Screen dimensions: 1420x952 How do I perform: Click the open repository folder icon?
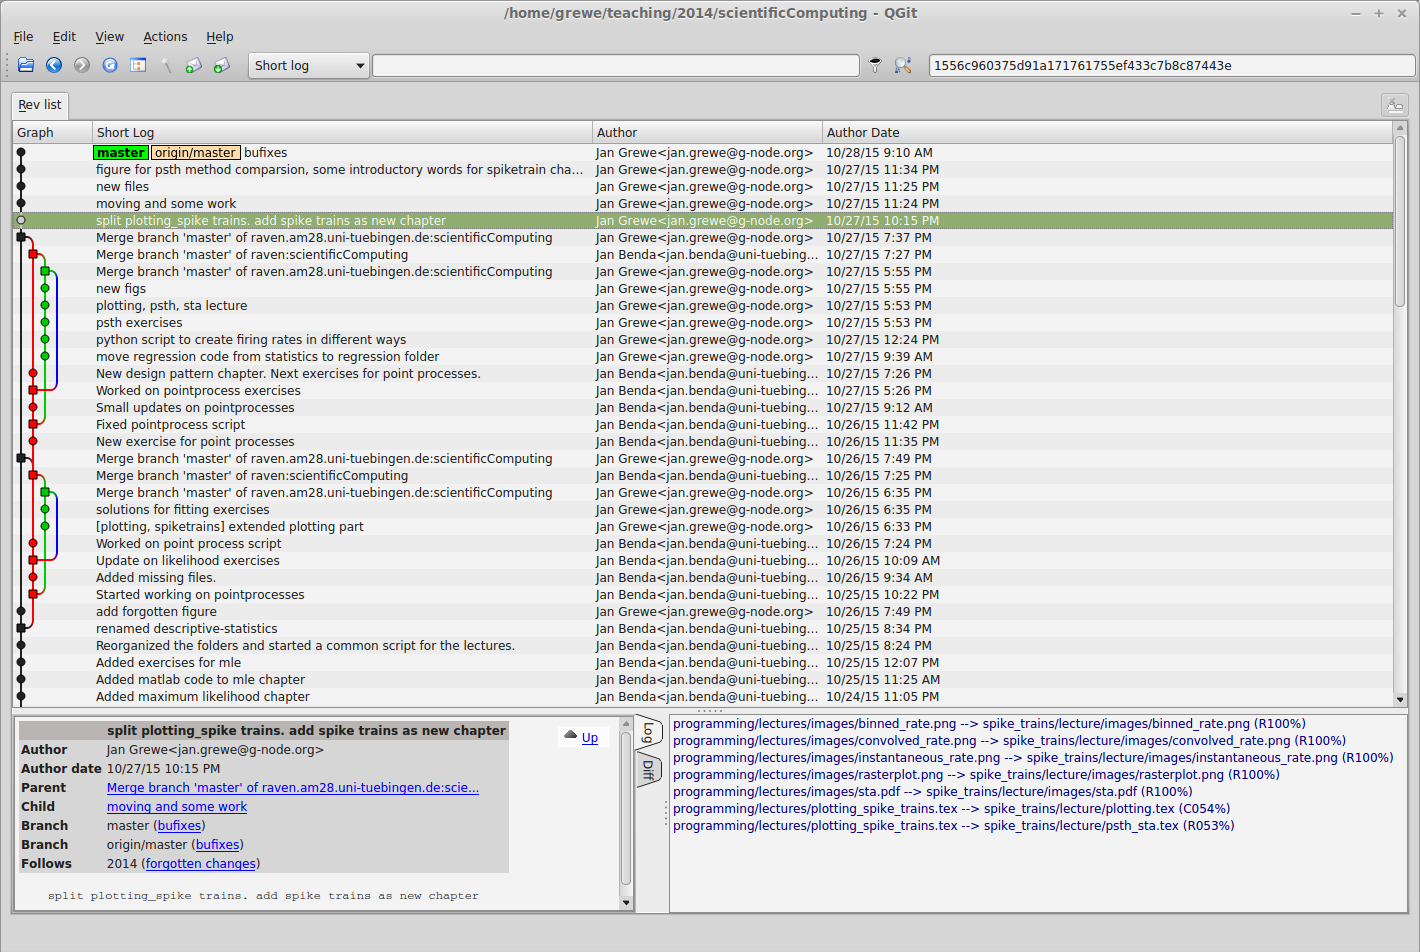coord(26,65)
